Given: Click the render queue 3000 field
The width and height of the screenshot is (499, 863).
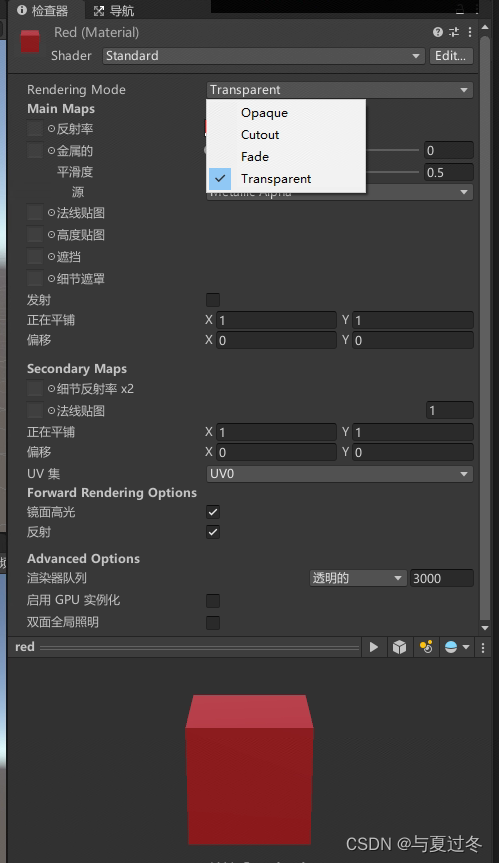Looking at the screenshot, I should click(442, 578).
